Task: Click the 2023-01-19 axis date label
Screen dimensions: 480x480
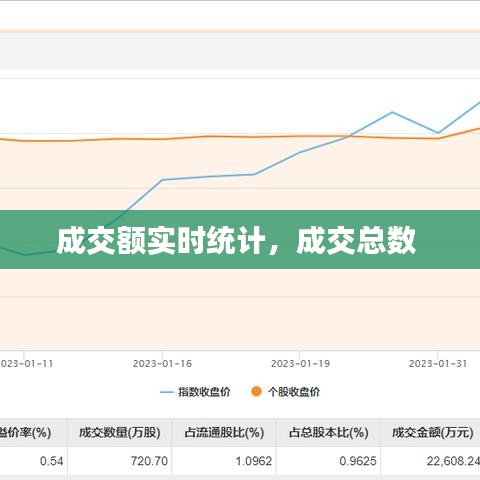Action: [300, 364]
